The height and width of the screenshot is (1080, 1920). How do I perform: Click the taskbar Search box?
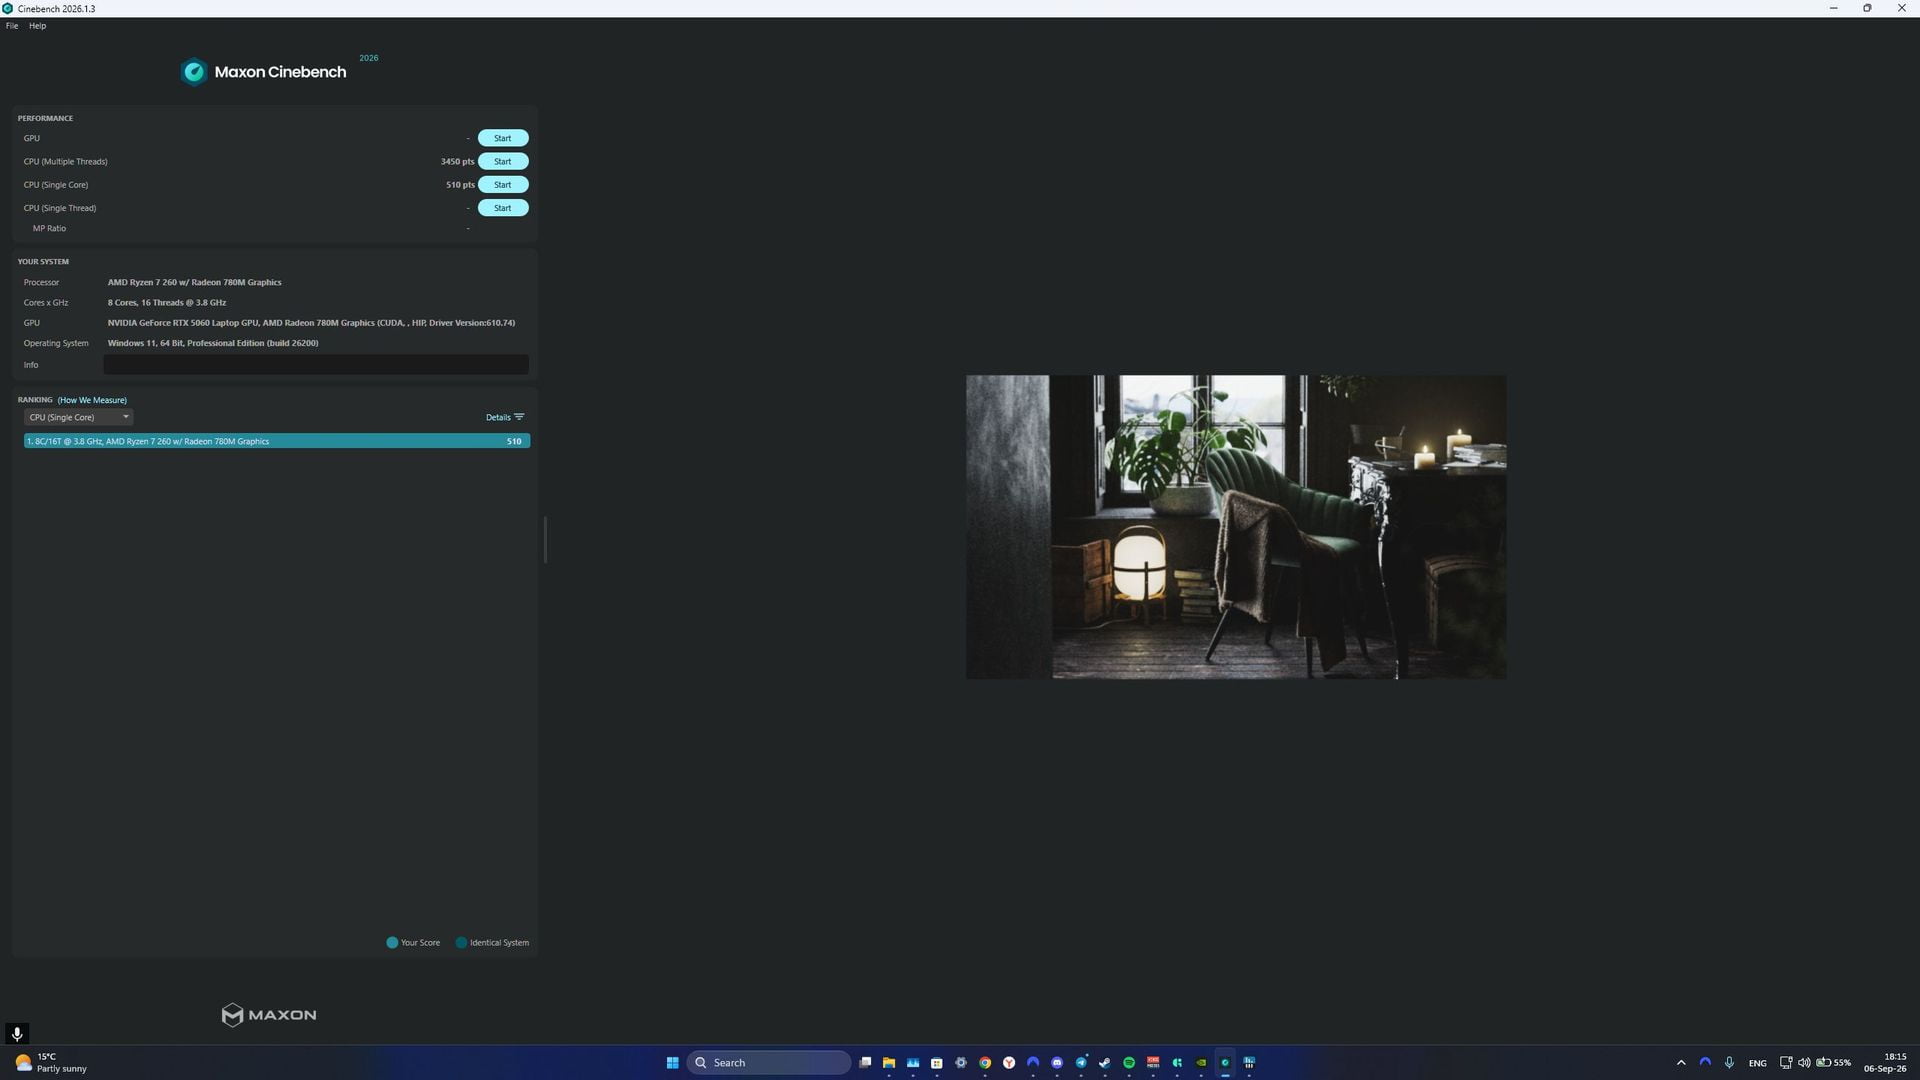[769, 1063]
